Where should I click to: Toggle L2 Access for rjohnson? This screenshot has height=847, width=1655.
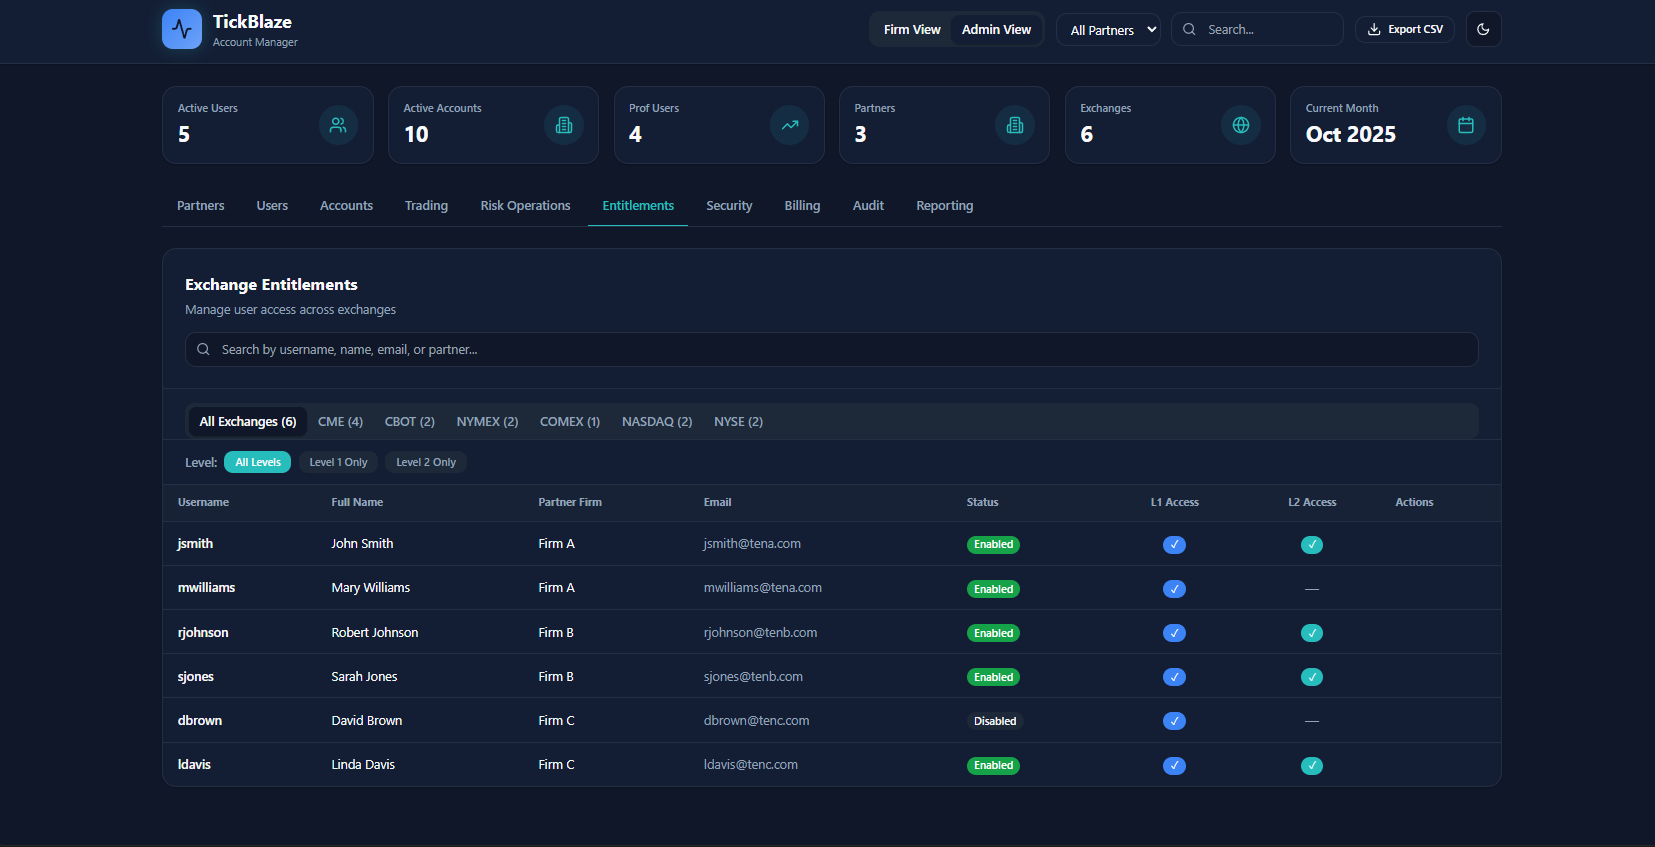click(1312, 633)
